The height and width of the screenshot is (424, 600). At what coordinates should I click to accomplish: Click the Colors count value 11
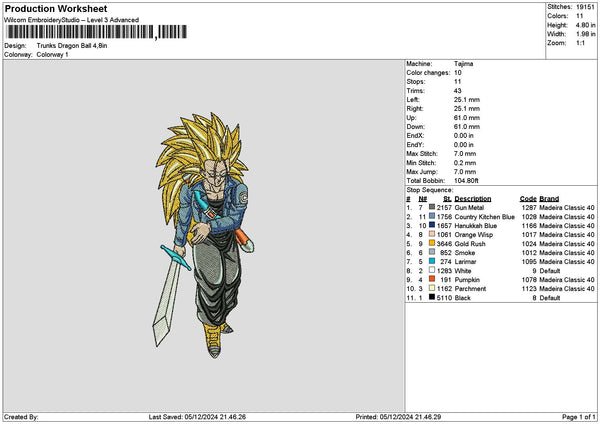[x=580, y=16]
